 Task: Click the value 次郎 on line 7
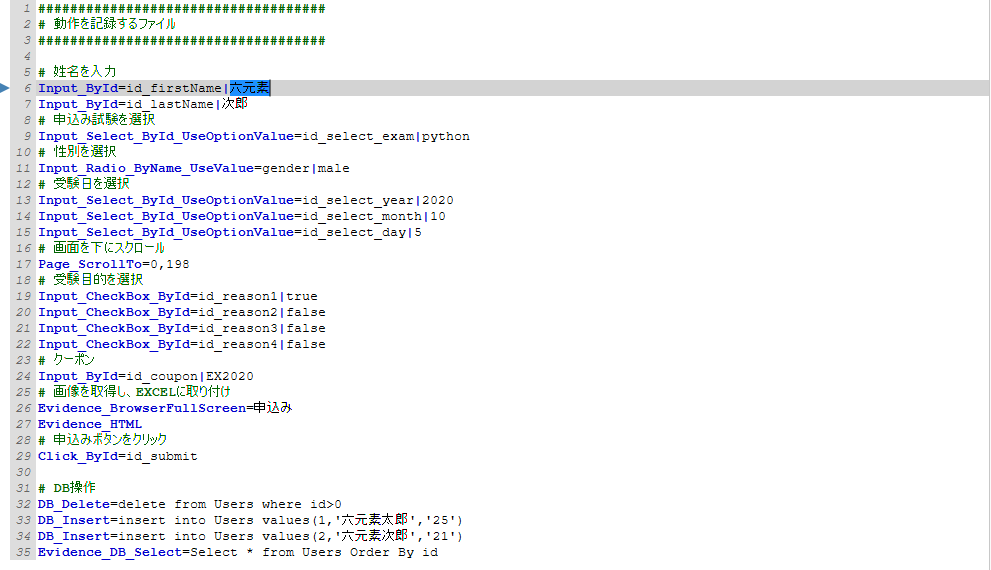click(234, 104)
